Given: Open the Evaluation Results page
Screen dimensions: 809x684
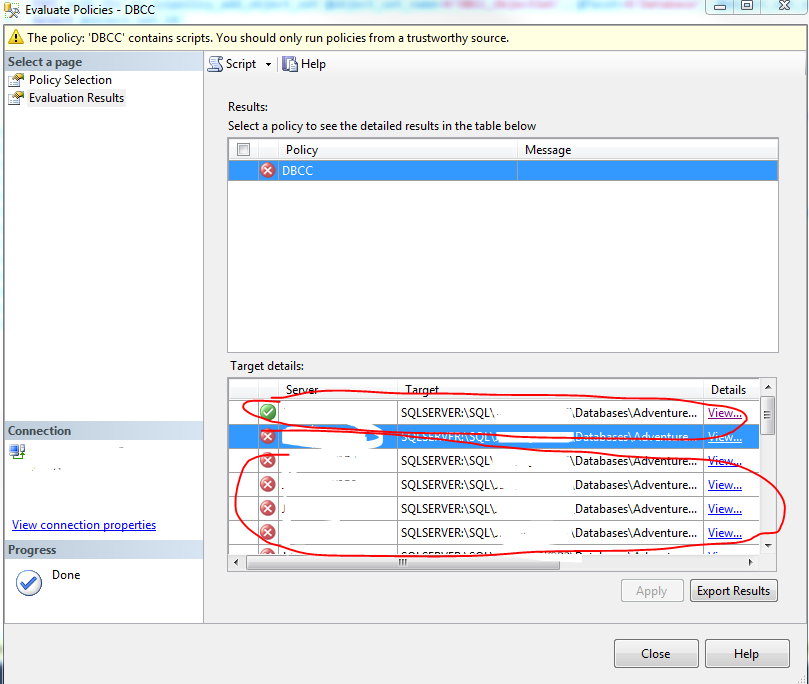Looking at the screenshot, I should click(76, 98).
